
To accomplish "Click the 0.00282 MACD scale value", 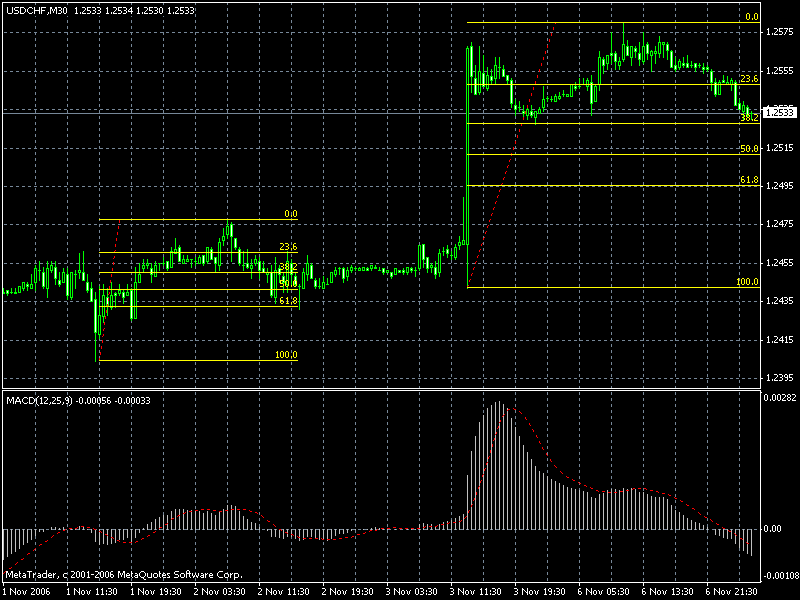I will [x=780, y=398].
